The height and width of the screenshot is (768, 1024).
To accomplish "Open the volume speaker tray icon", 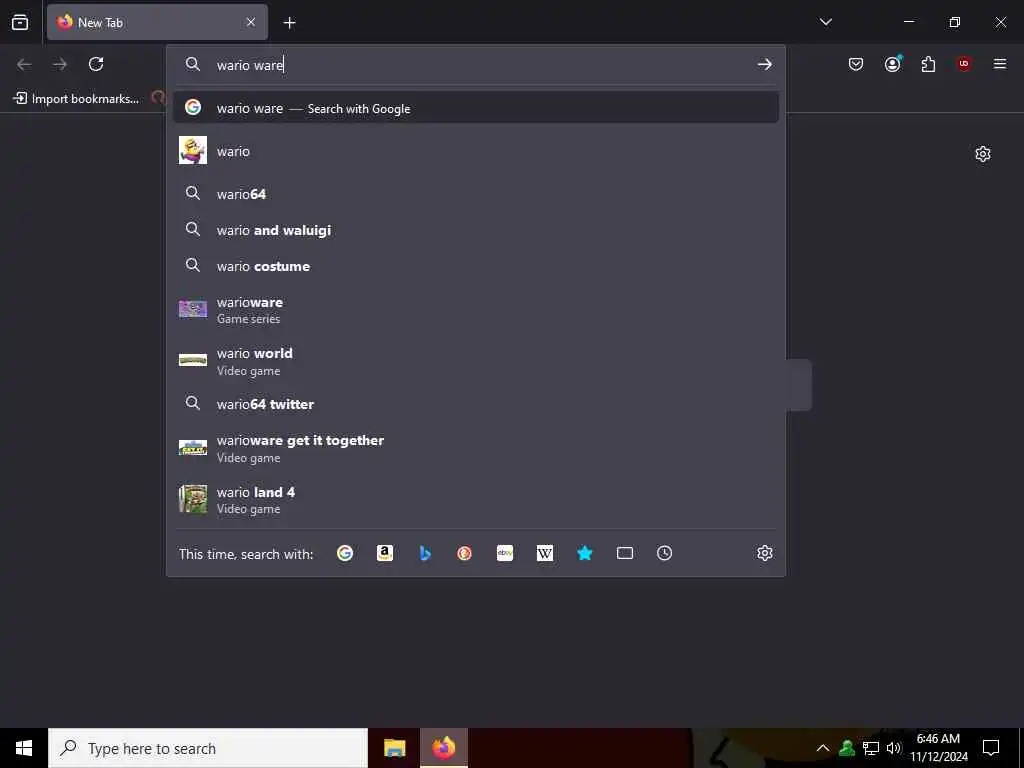I will click(894, 748).
